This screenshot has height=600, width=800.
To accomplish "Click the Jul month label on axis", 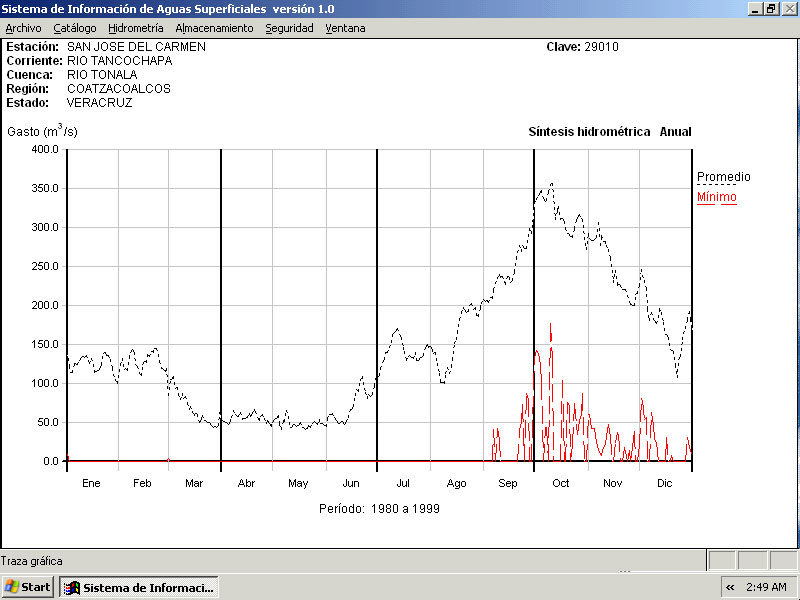I will (405, 483).
